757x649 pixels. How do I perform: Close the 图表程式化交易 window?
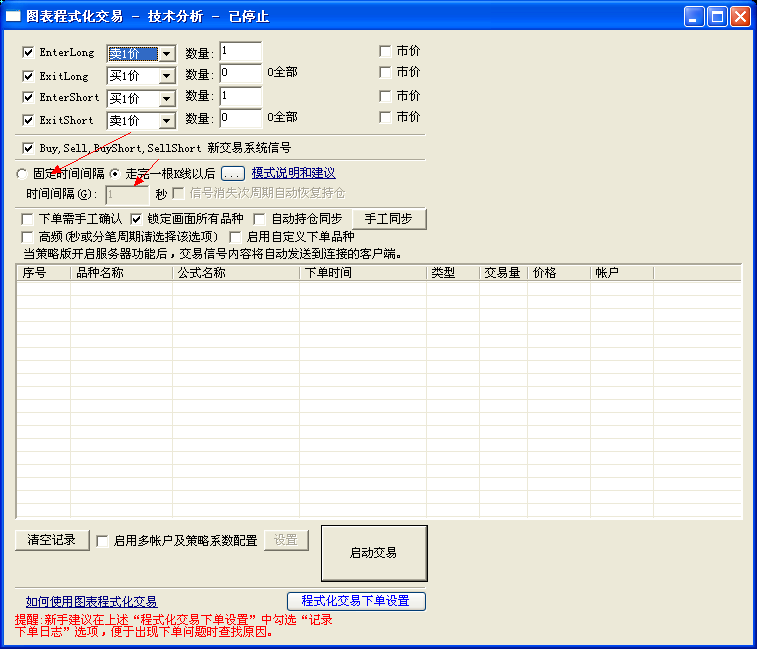coord(740,16)
